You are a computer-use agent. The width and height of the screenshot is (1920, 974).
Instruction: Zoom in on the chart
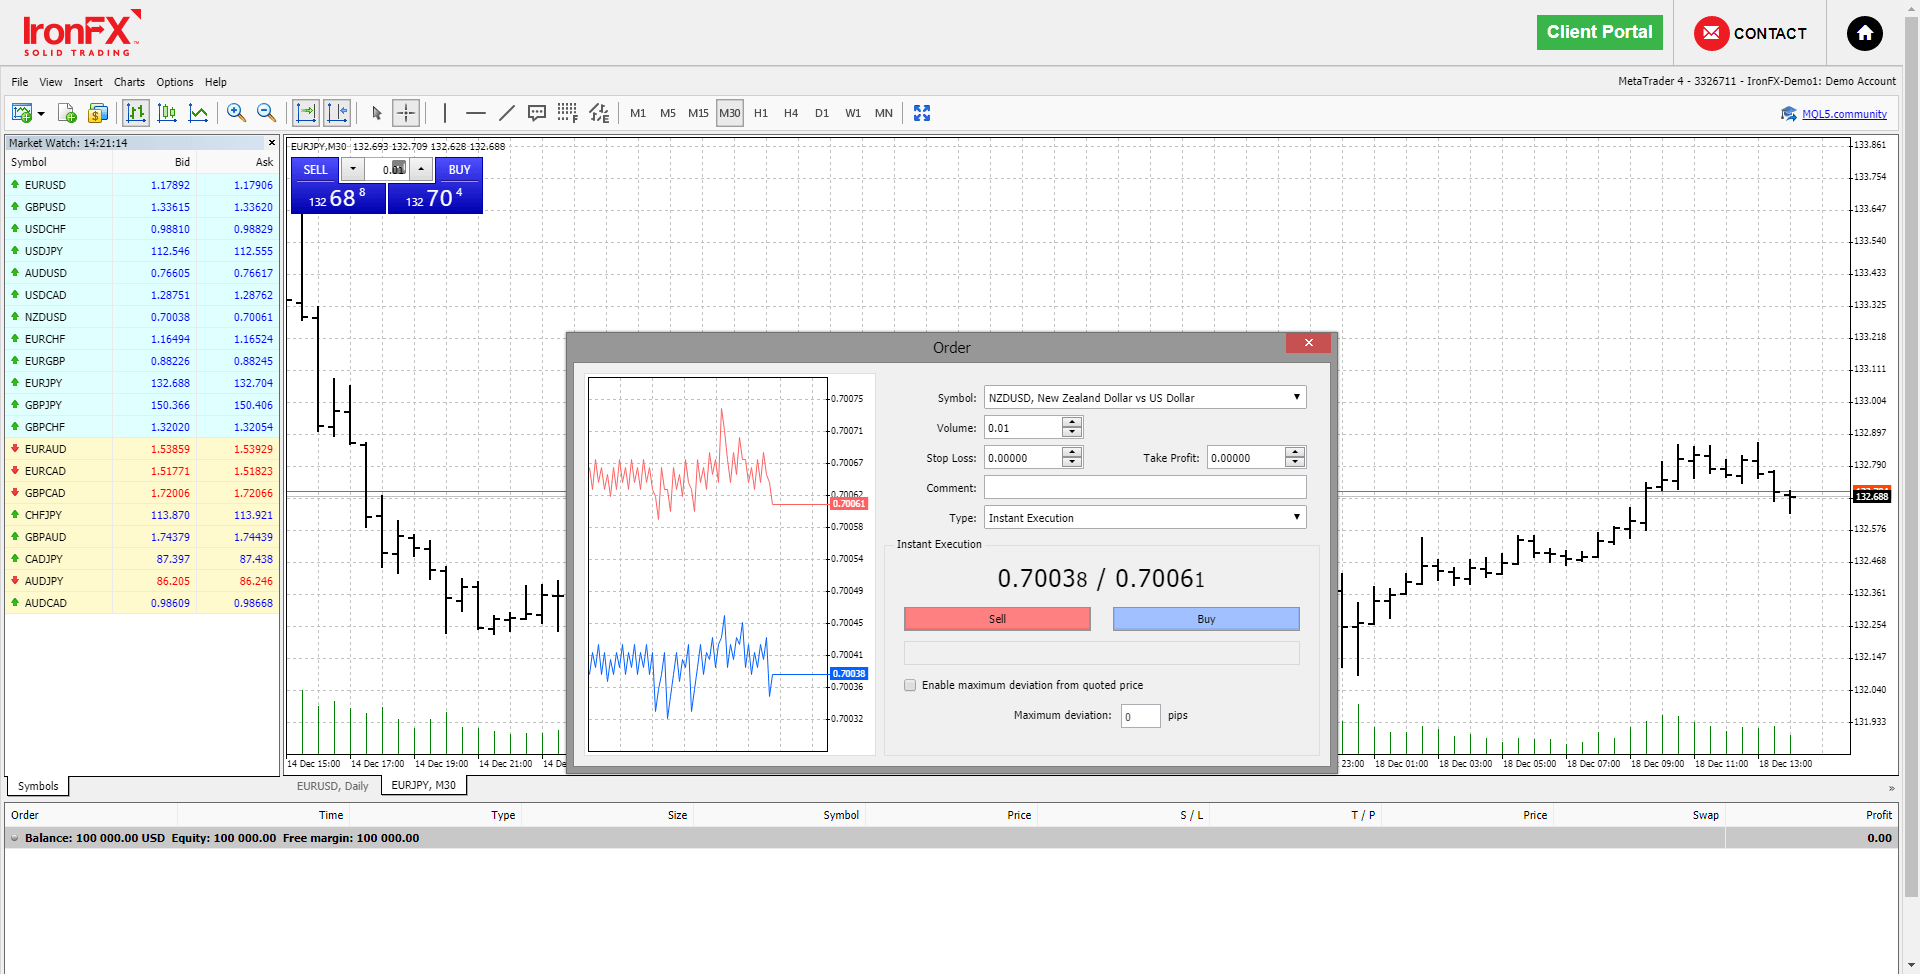236,113
